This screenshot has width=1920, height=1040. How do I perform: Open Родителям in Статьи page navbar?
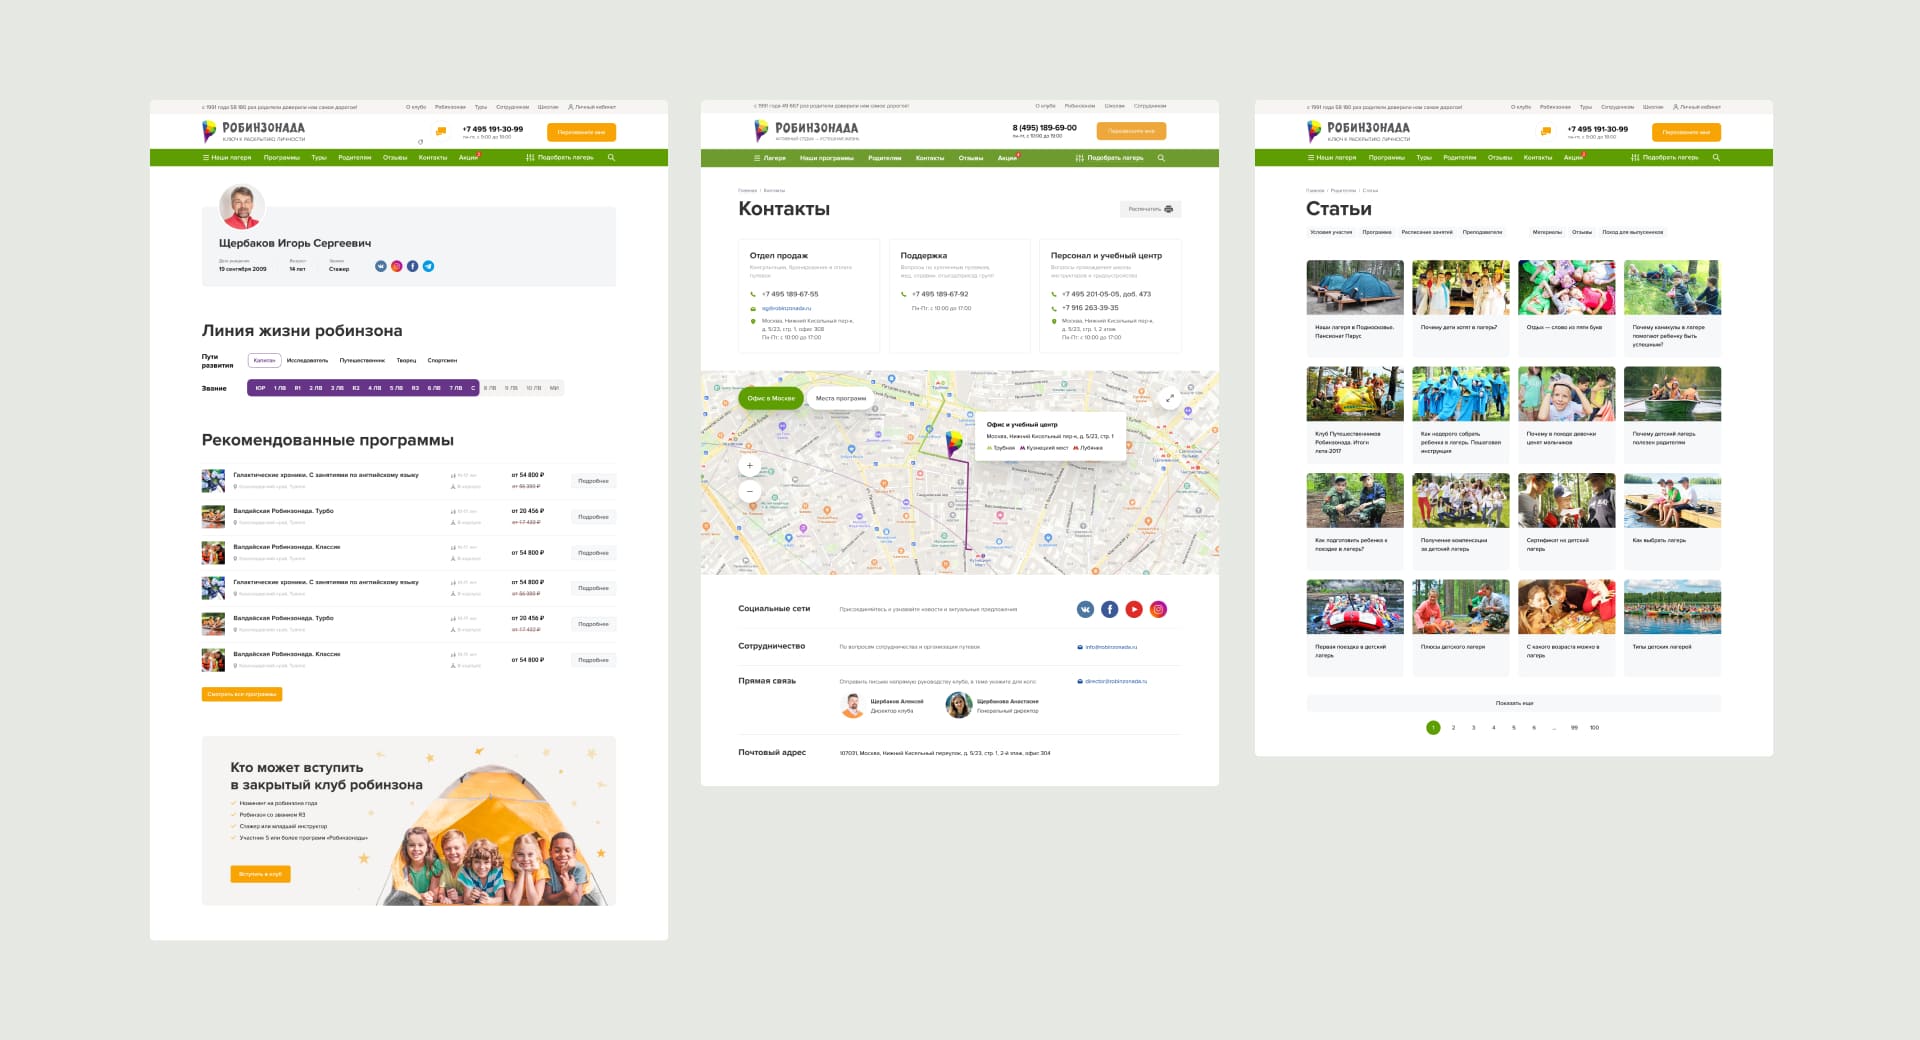[x=1460, y=157]
